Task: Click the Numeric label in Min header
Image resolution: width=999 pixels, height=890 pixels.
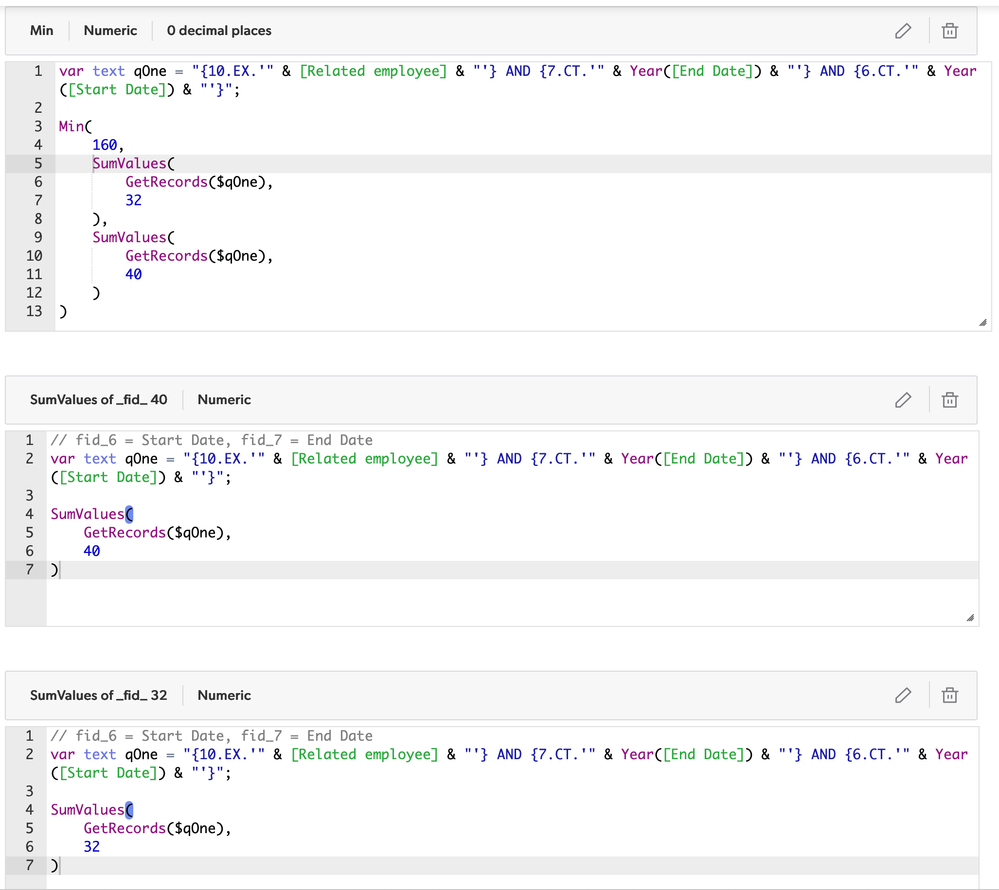Action: click(x=110, y=31)
